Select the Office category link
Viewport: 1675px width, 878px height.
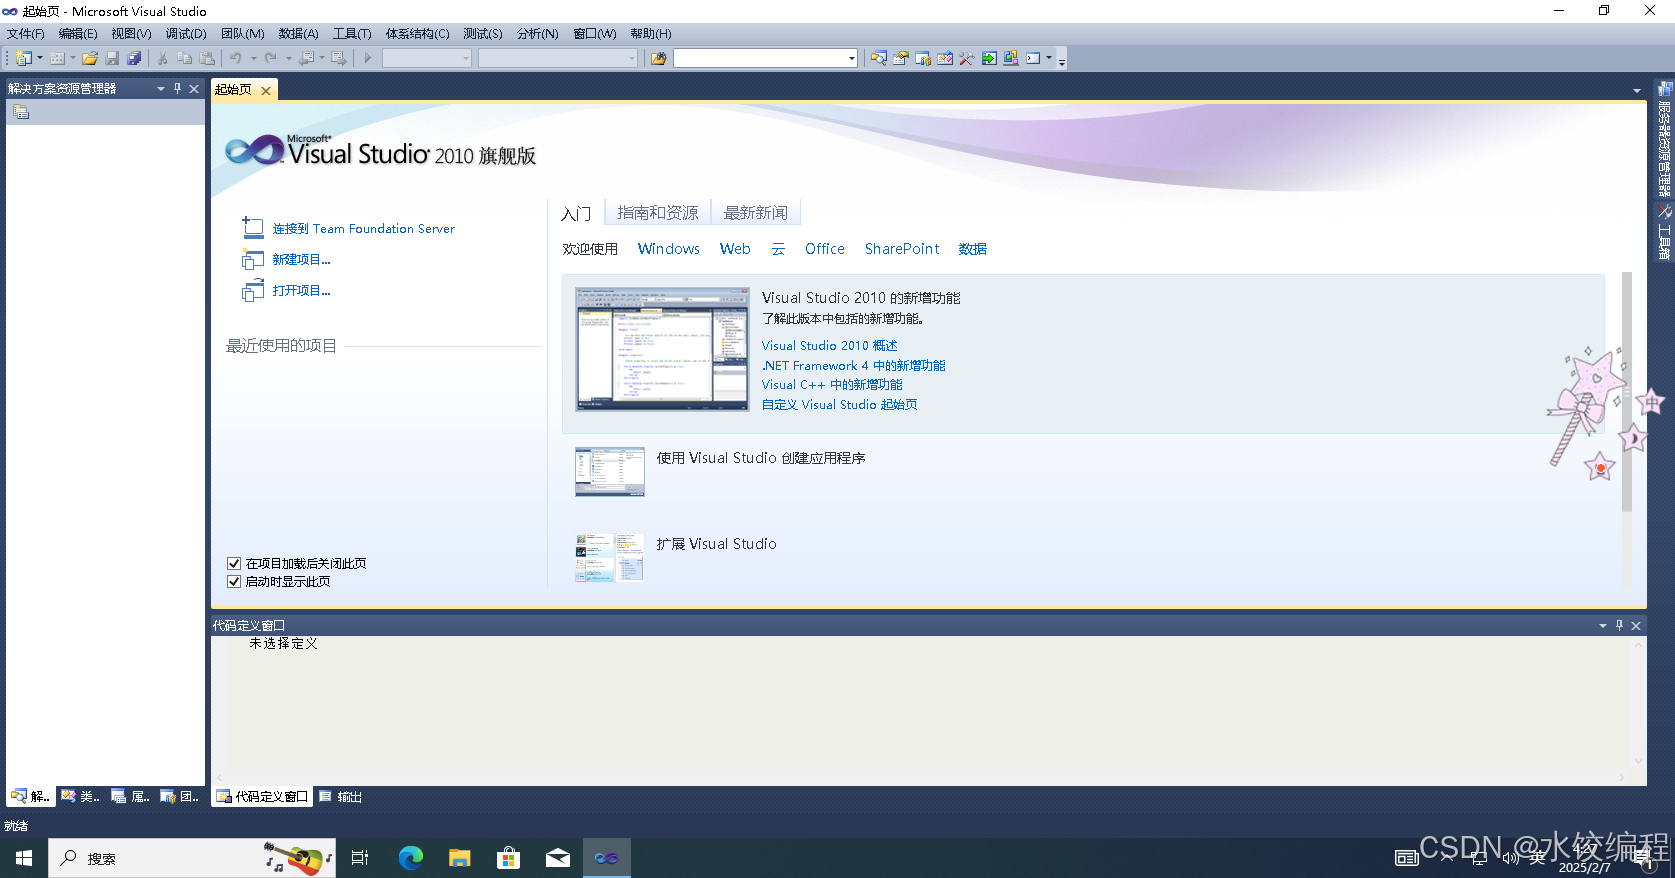point(825,249)
